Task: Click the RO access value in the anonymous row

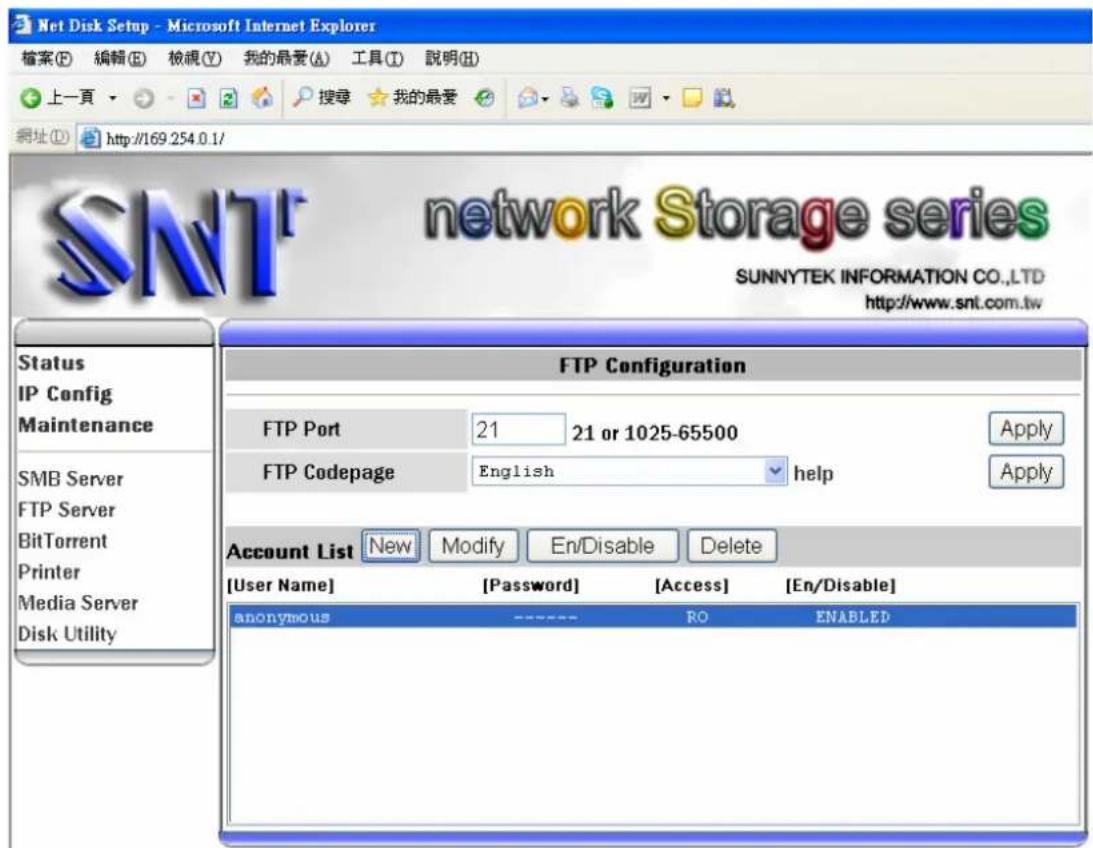Action: click(697, 617)
